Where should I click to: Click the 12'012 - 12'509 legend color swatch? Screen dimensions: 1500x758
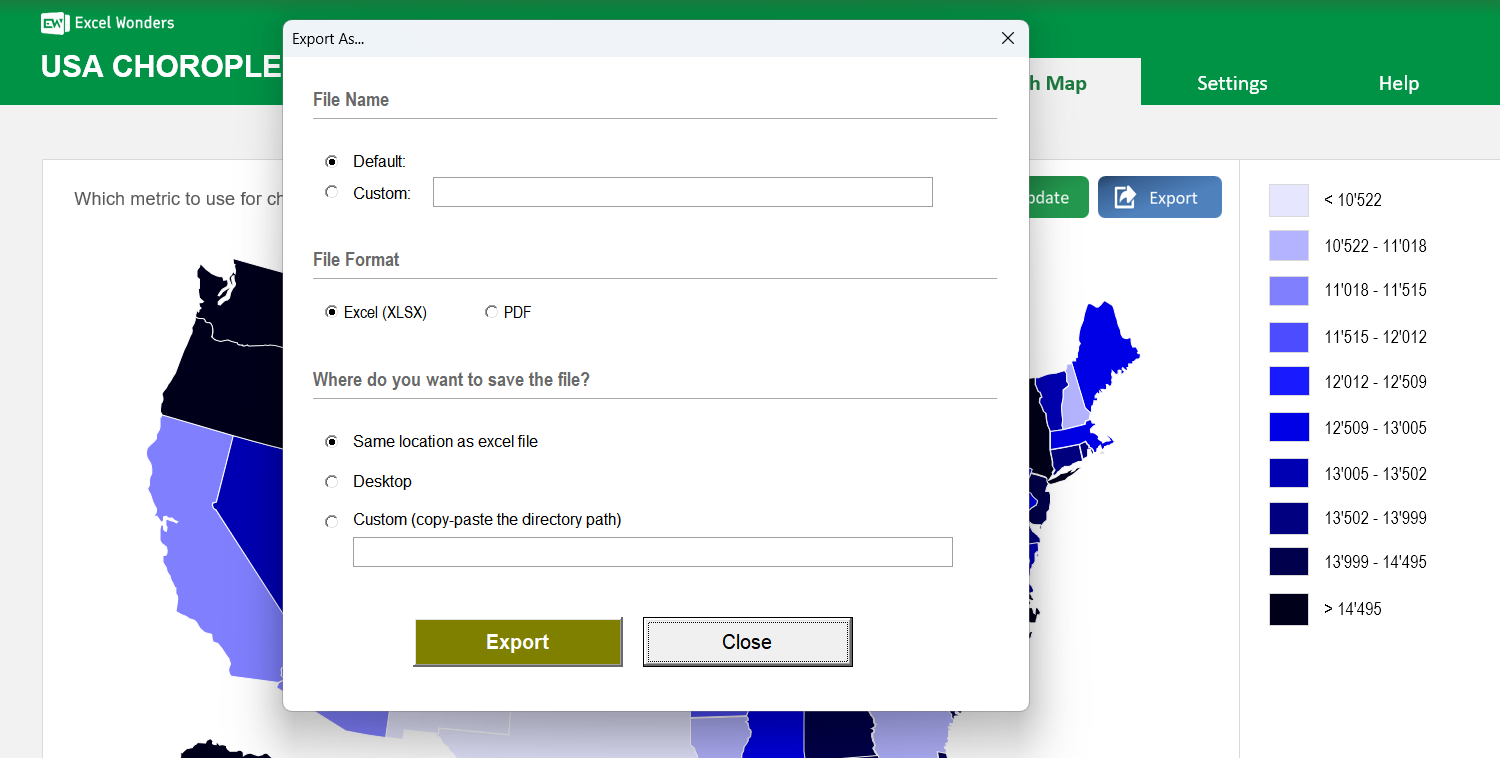point(1288,382)
